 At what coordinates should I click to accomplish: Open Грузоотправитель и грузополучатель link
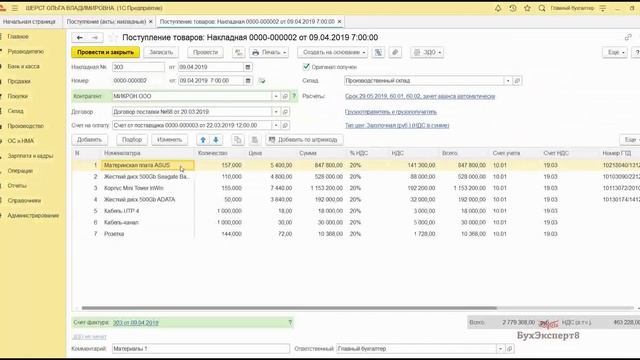[391, 112]
